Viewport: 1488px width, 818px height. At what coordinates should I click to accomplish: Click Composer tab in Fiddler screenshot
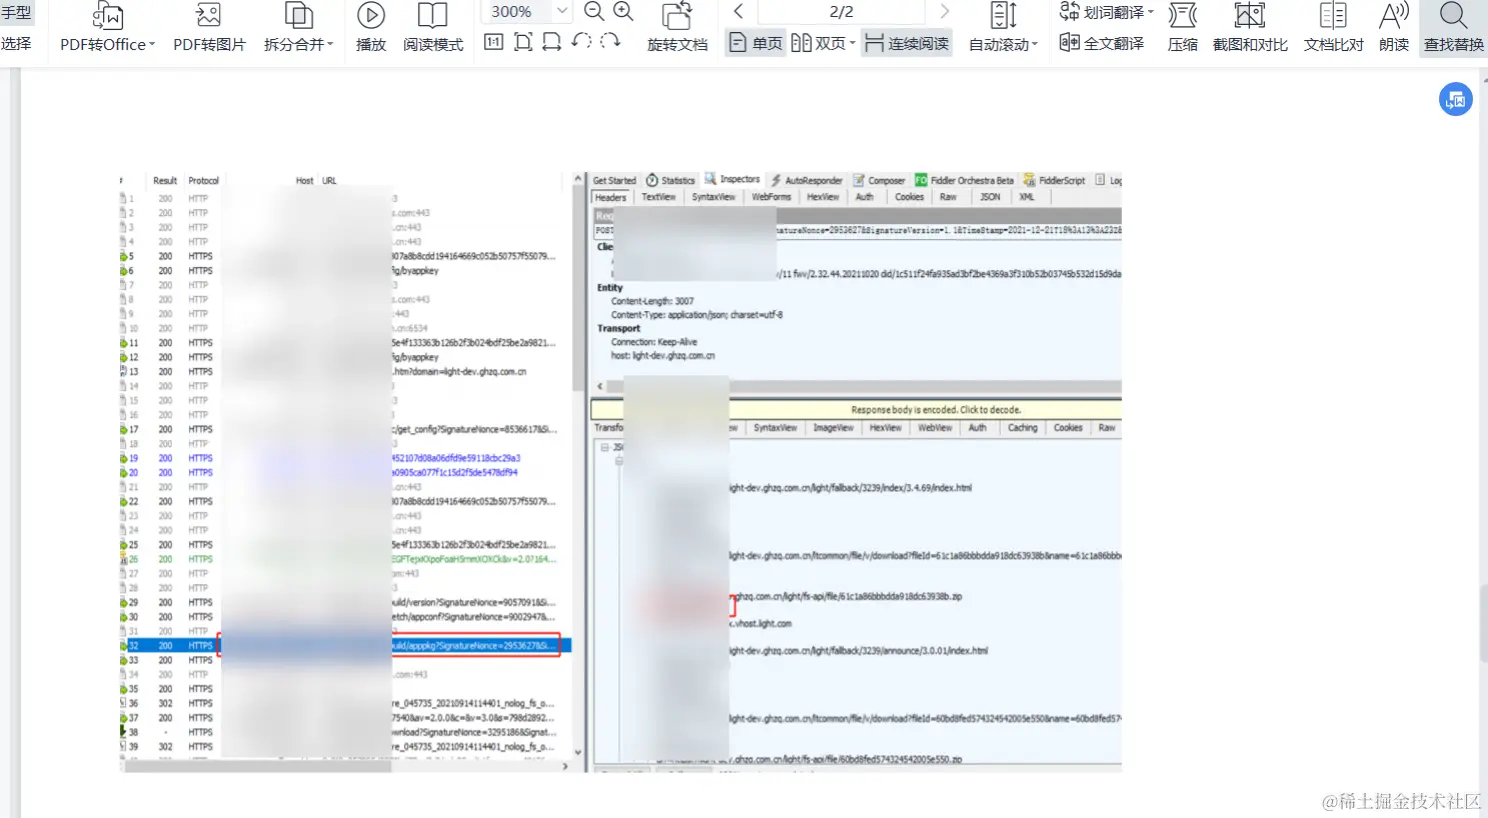pos(879,180)
